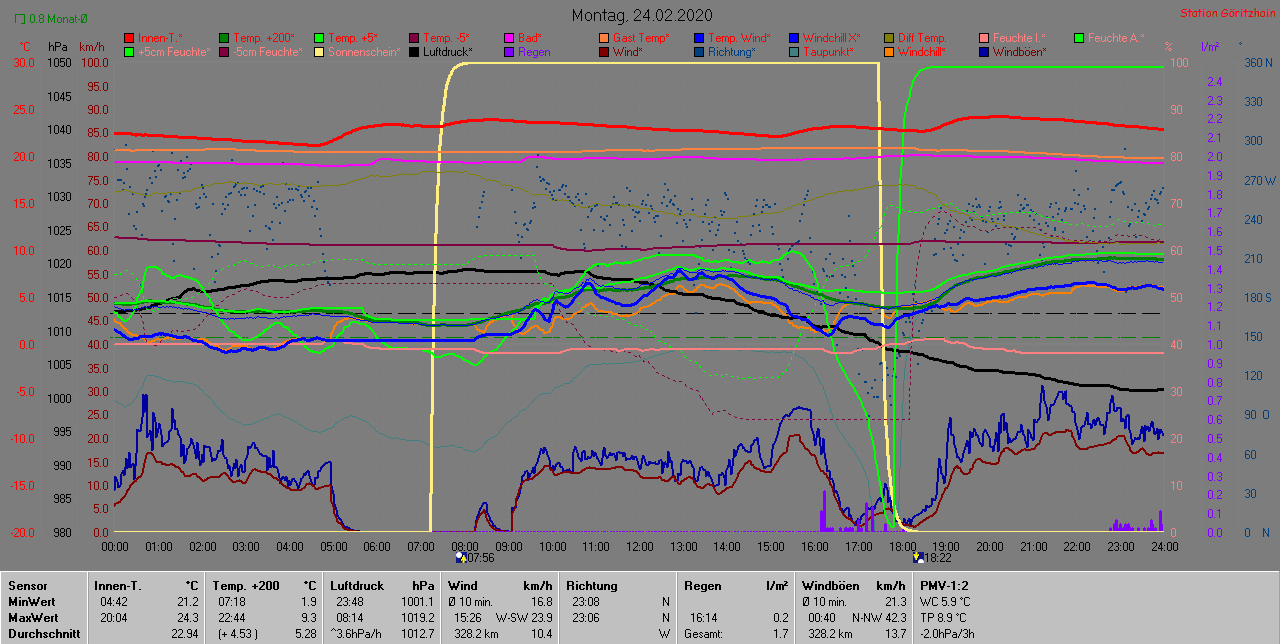Screen dimensions: 1280x644
Task: Click the red Innen-T. legend swatch
Action: tap(128, 38)
